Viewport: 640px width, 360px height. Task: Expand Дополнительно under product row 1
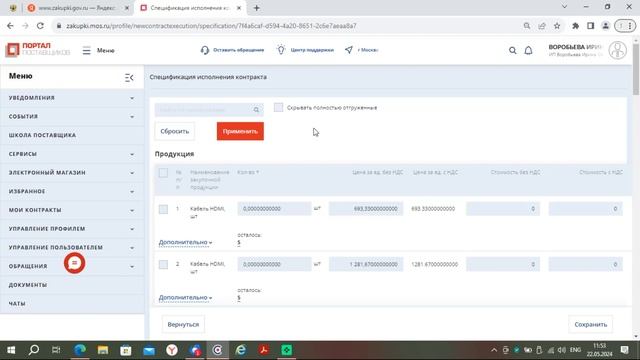coord(185,242)
